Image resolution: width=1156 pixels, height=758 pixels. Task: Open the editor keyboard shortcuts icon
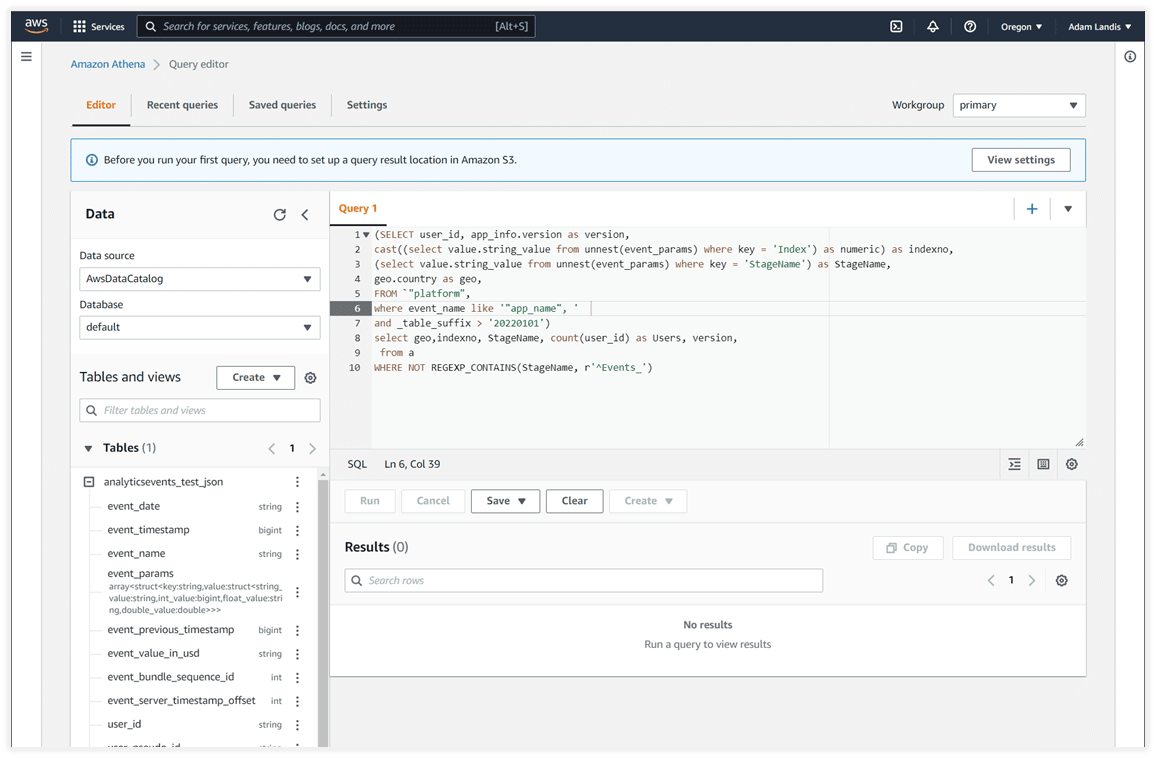(1043, 465)
